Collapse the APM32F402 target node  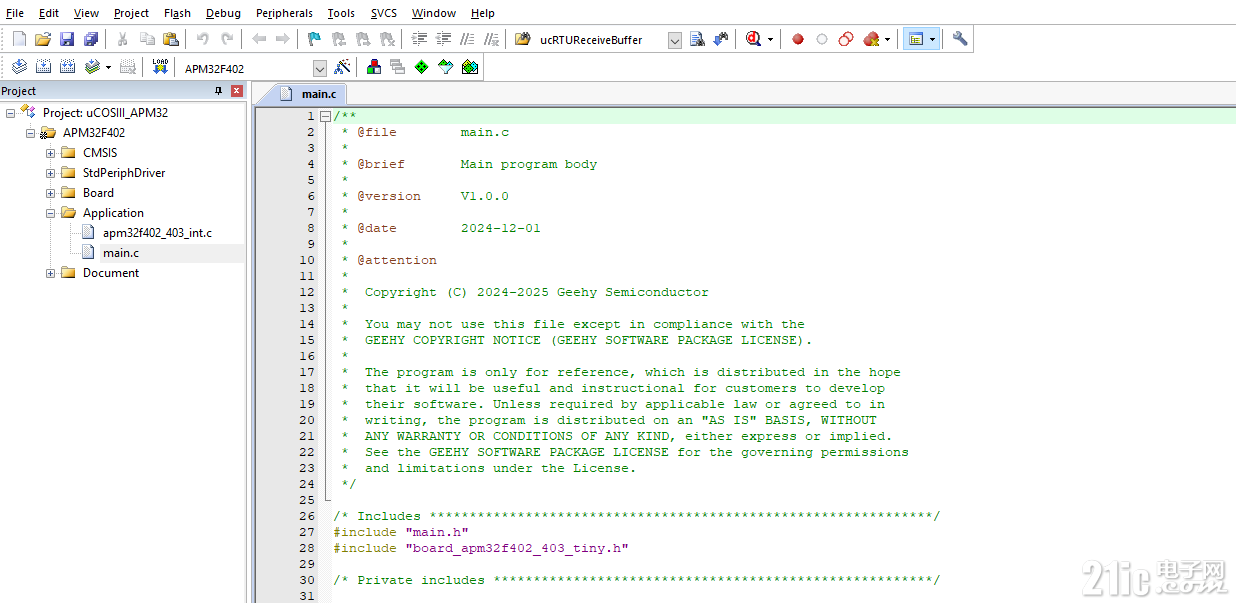pos(31,133)
